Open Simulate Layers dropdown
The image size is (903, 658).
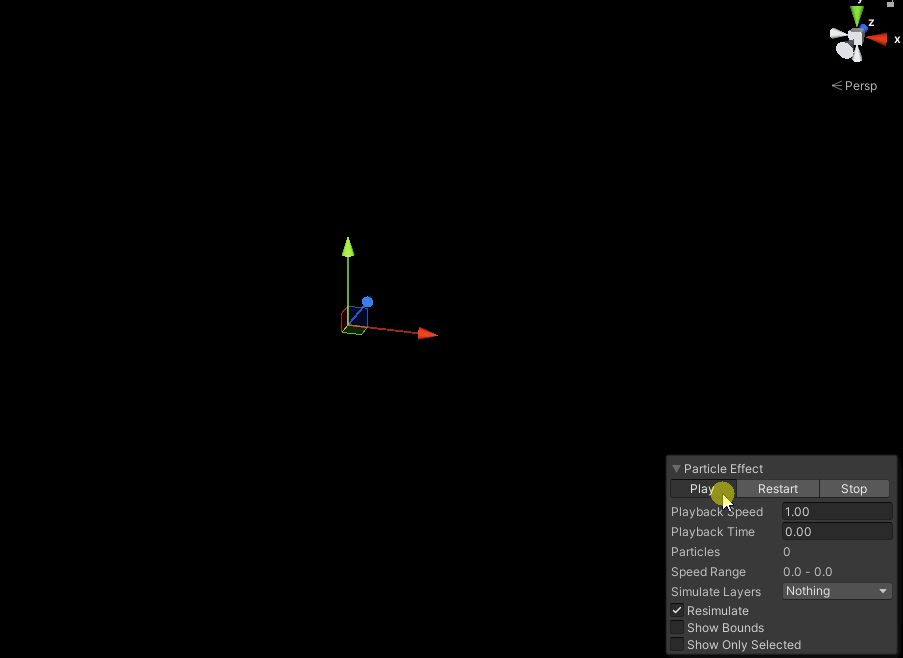[x=837, y=591]
